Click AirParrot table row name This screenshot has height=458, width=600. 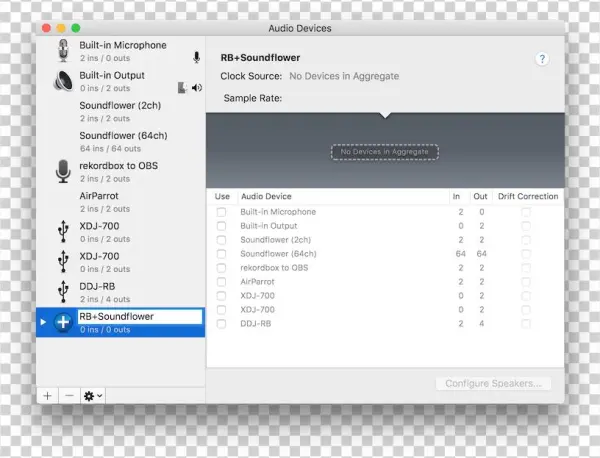pos(257,282)
